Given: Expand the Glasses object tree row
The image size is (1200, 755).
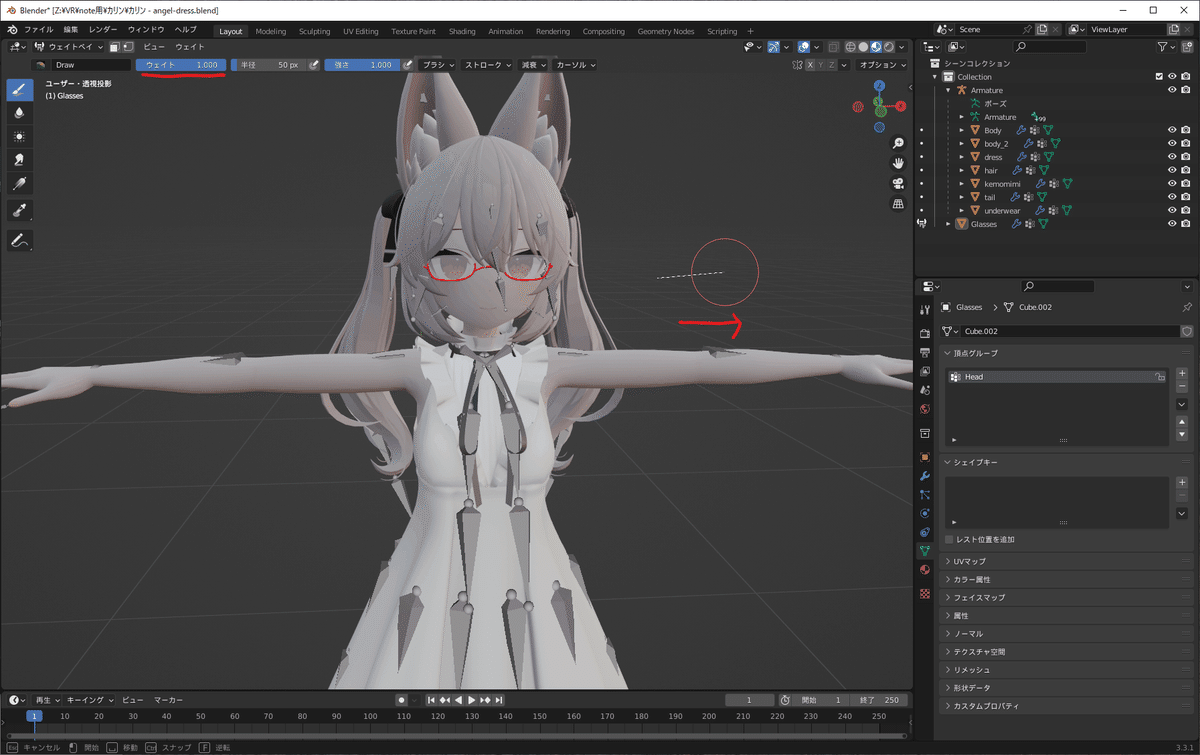Looking at the screenshot, I should coord(949,224).
